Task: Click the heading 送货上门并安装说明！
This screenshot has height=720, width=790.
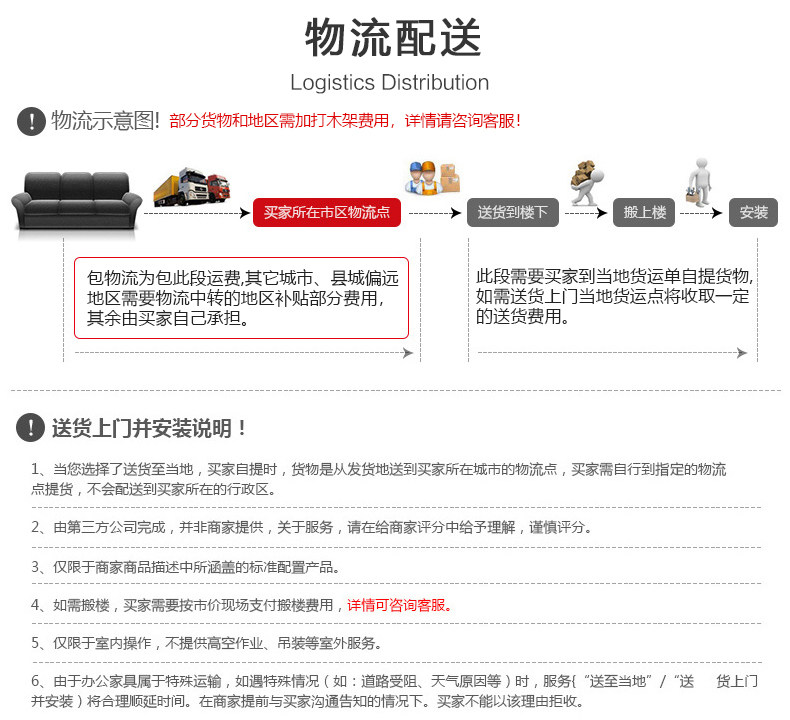Action: point(149,428)
